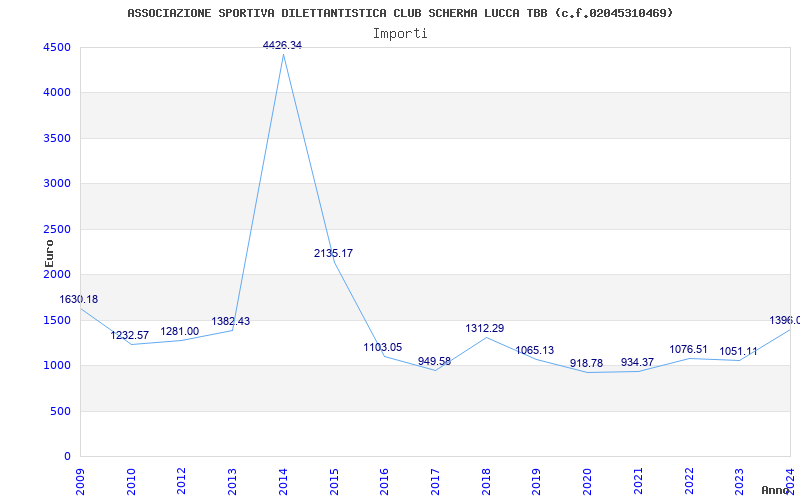Select data label 918.78
Image resolution: width=800 pixels, height=500 pixels.
click(586, 364)
